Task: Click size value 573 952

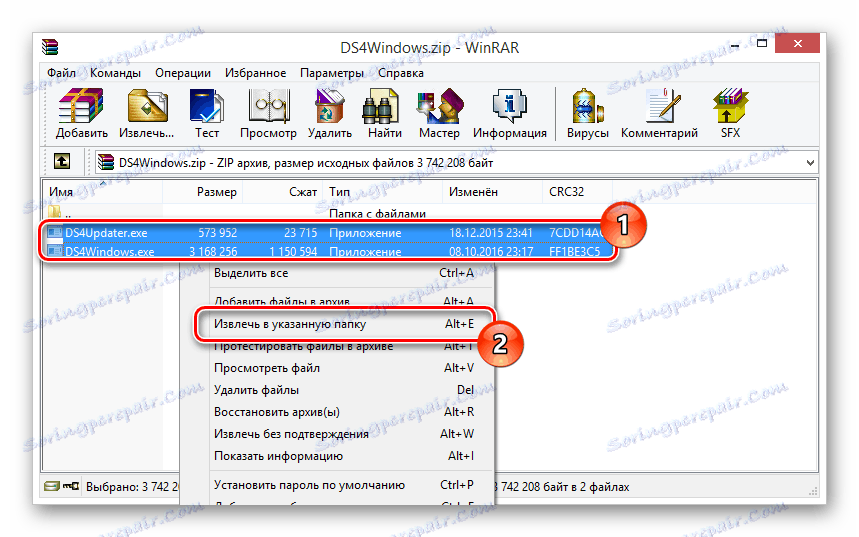Action: pos(217,233)
